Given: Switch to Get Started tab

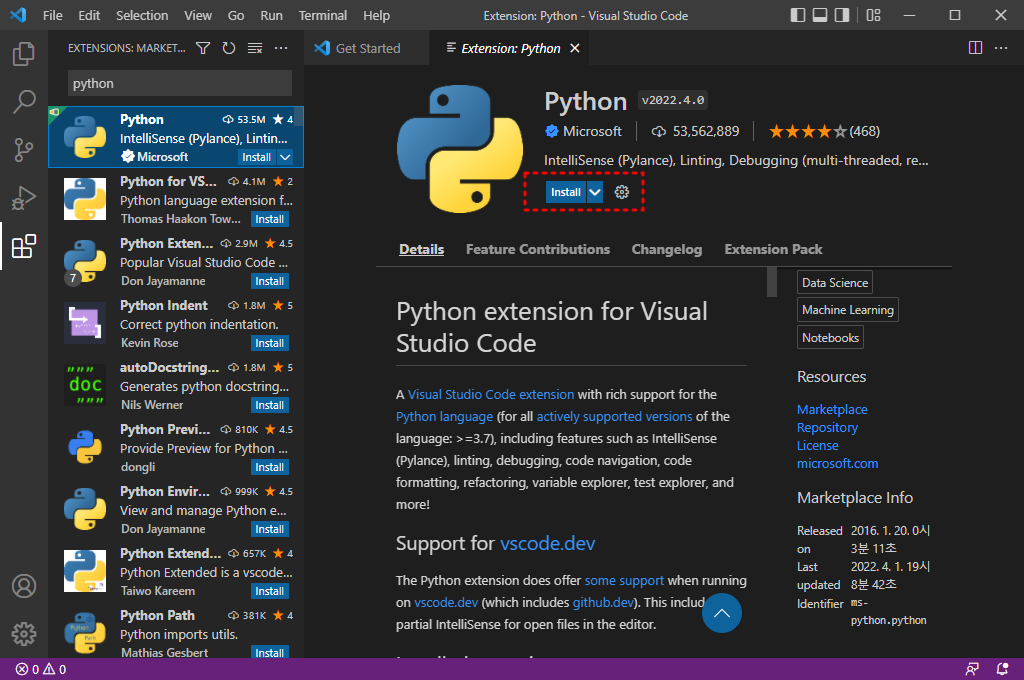Looking at the screenshot, I should [367, 48].
